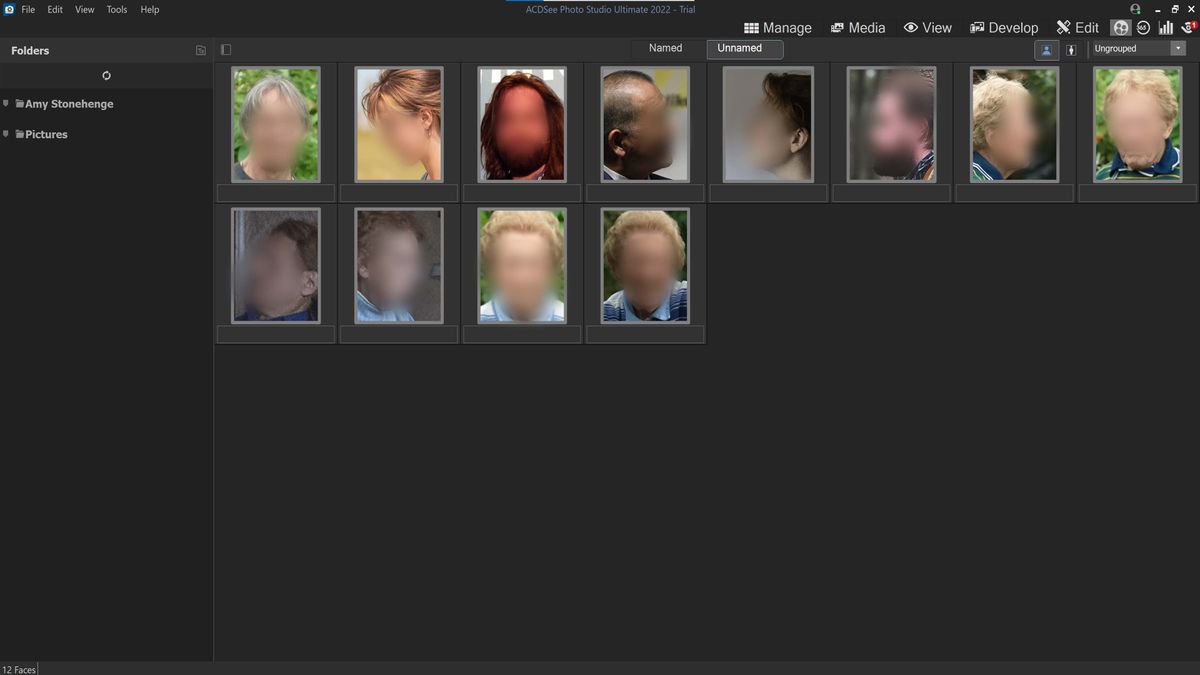The height and width of the screenshot is (675, 1200).
Task: Click the user account icon in title bar
Action: coord(1135,9)
